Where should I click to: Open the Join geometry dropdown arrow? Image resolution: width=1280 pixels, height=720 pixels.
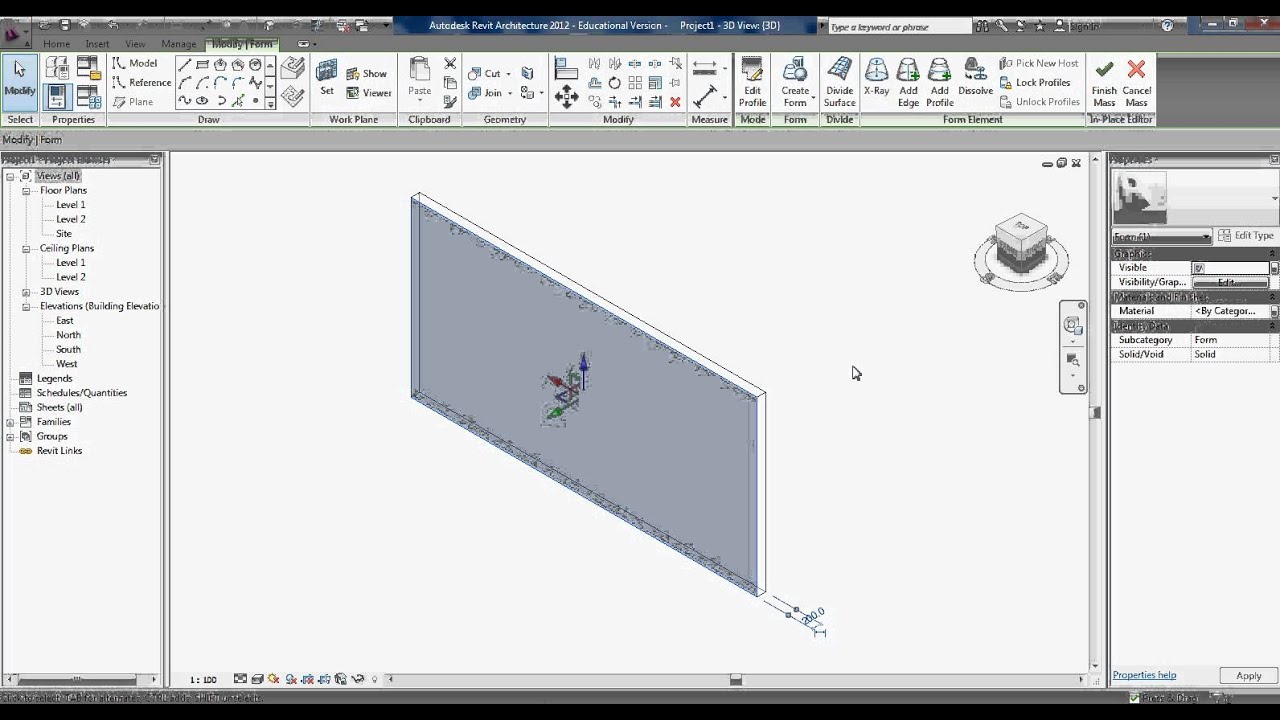point(510,93)
